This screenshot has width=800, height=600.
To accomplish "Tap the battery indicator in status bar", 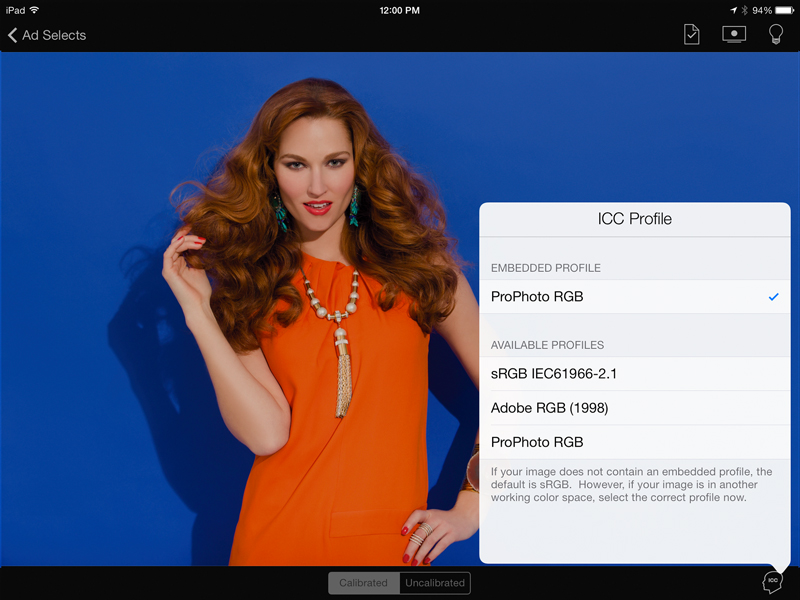I will coord(784,10).
